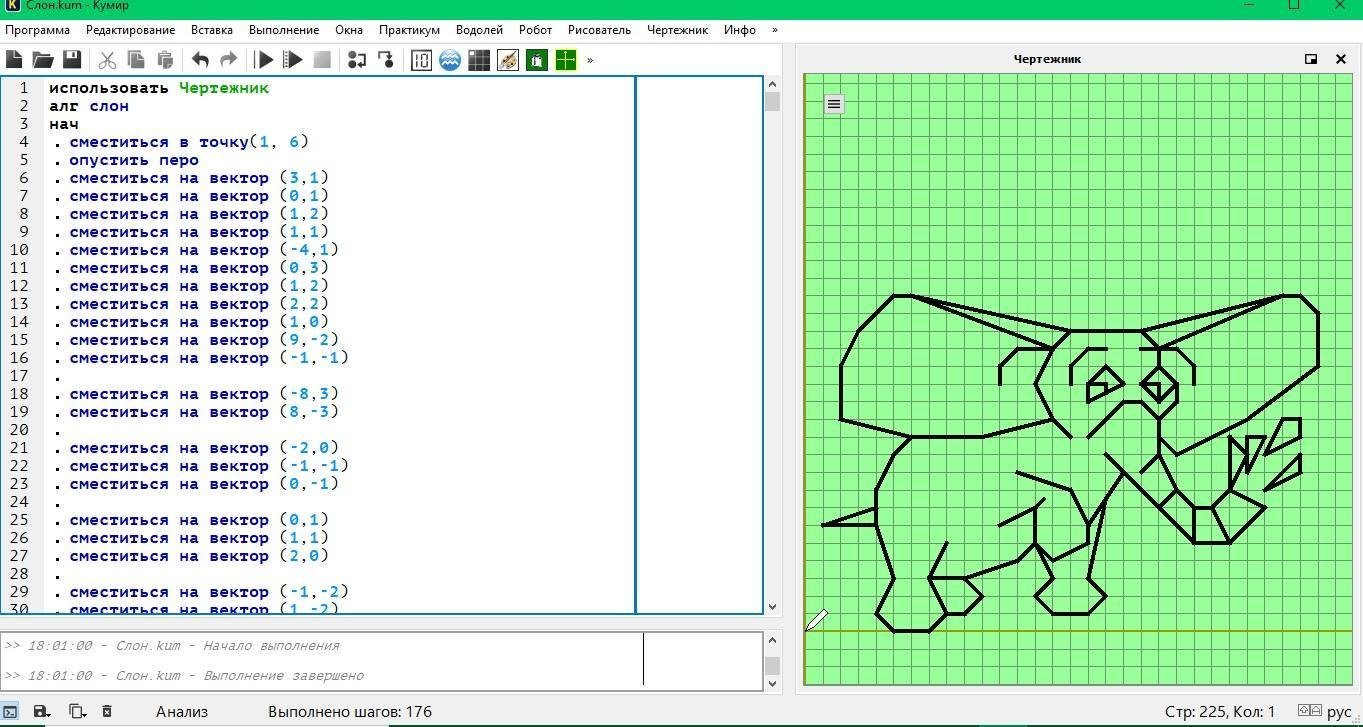The height and width of the screenshot is (727, 1363).
Task: Click the hamburger menu button on canvas
Action: tap(834, 103)
